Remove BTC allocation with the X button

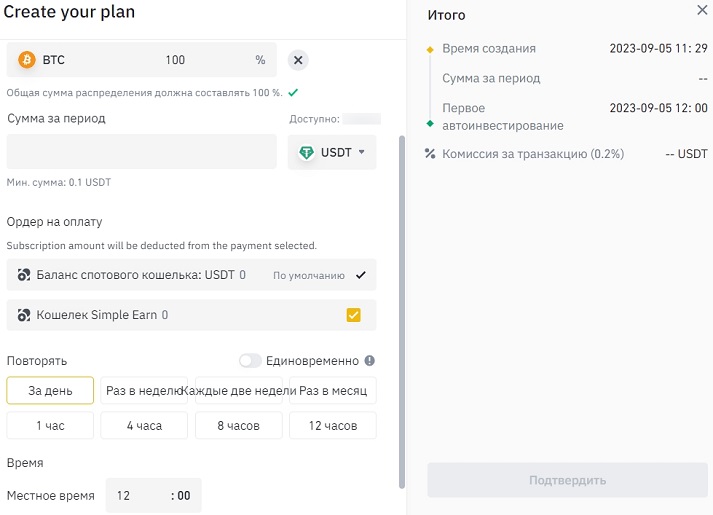(x=298, y=60)
